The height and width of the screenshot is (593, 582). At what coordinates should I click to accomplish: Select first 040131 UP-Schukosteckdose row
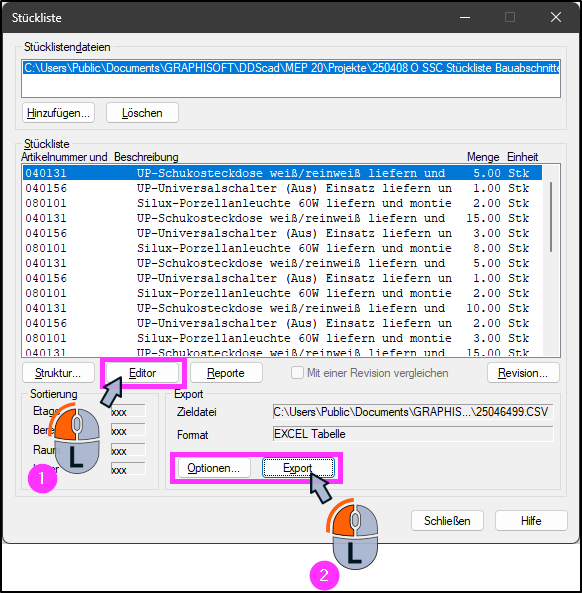(282, 173)
